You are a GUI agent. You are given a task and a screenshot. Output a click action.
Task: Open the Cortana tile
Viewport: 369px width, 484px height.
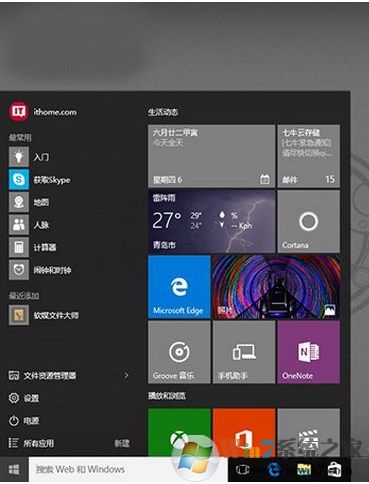309,221
